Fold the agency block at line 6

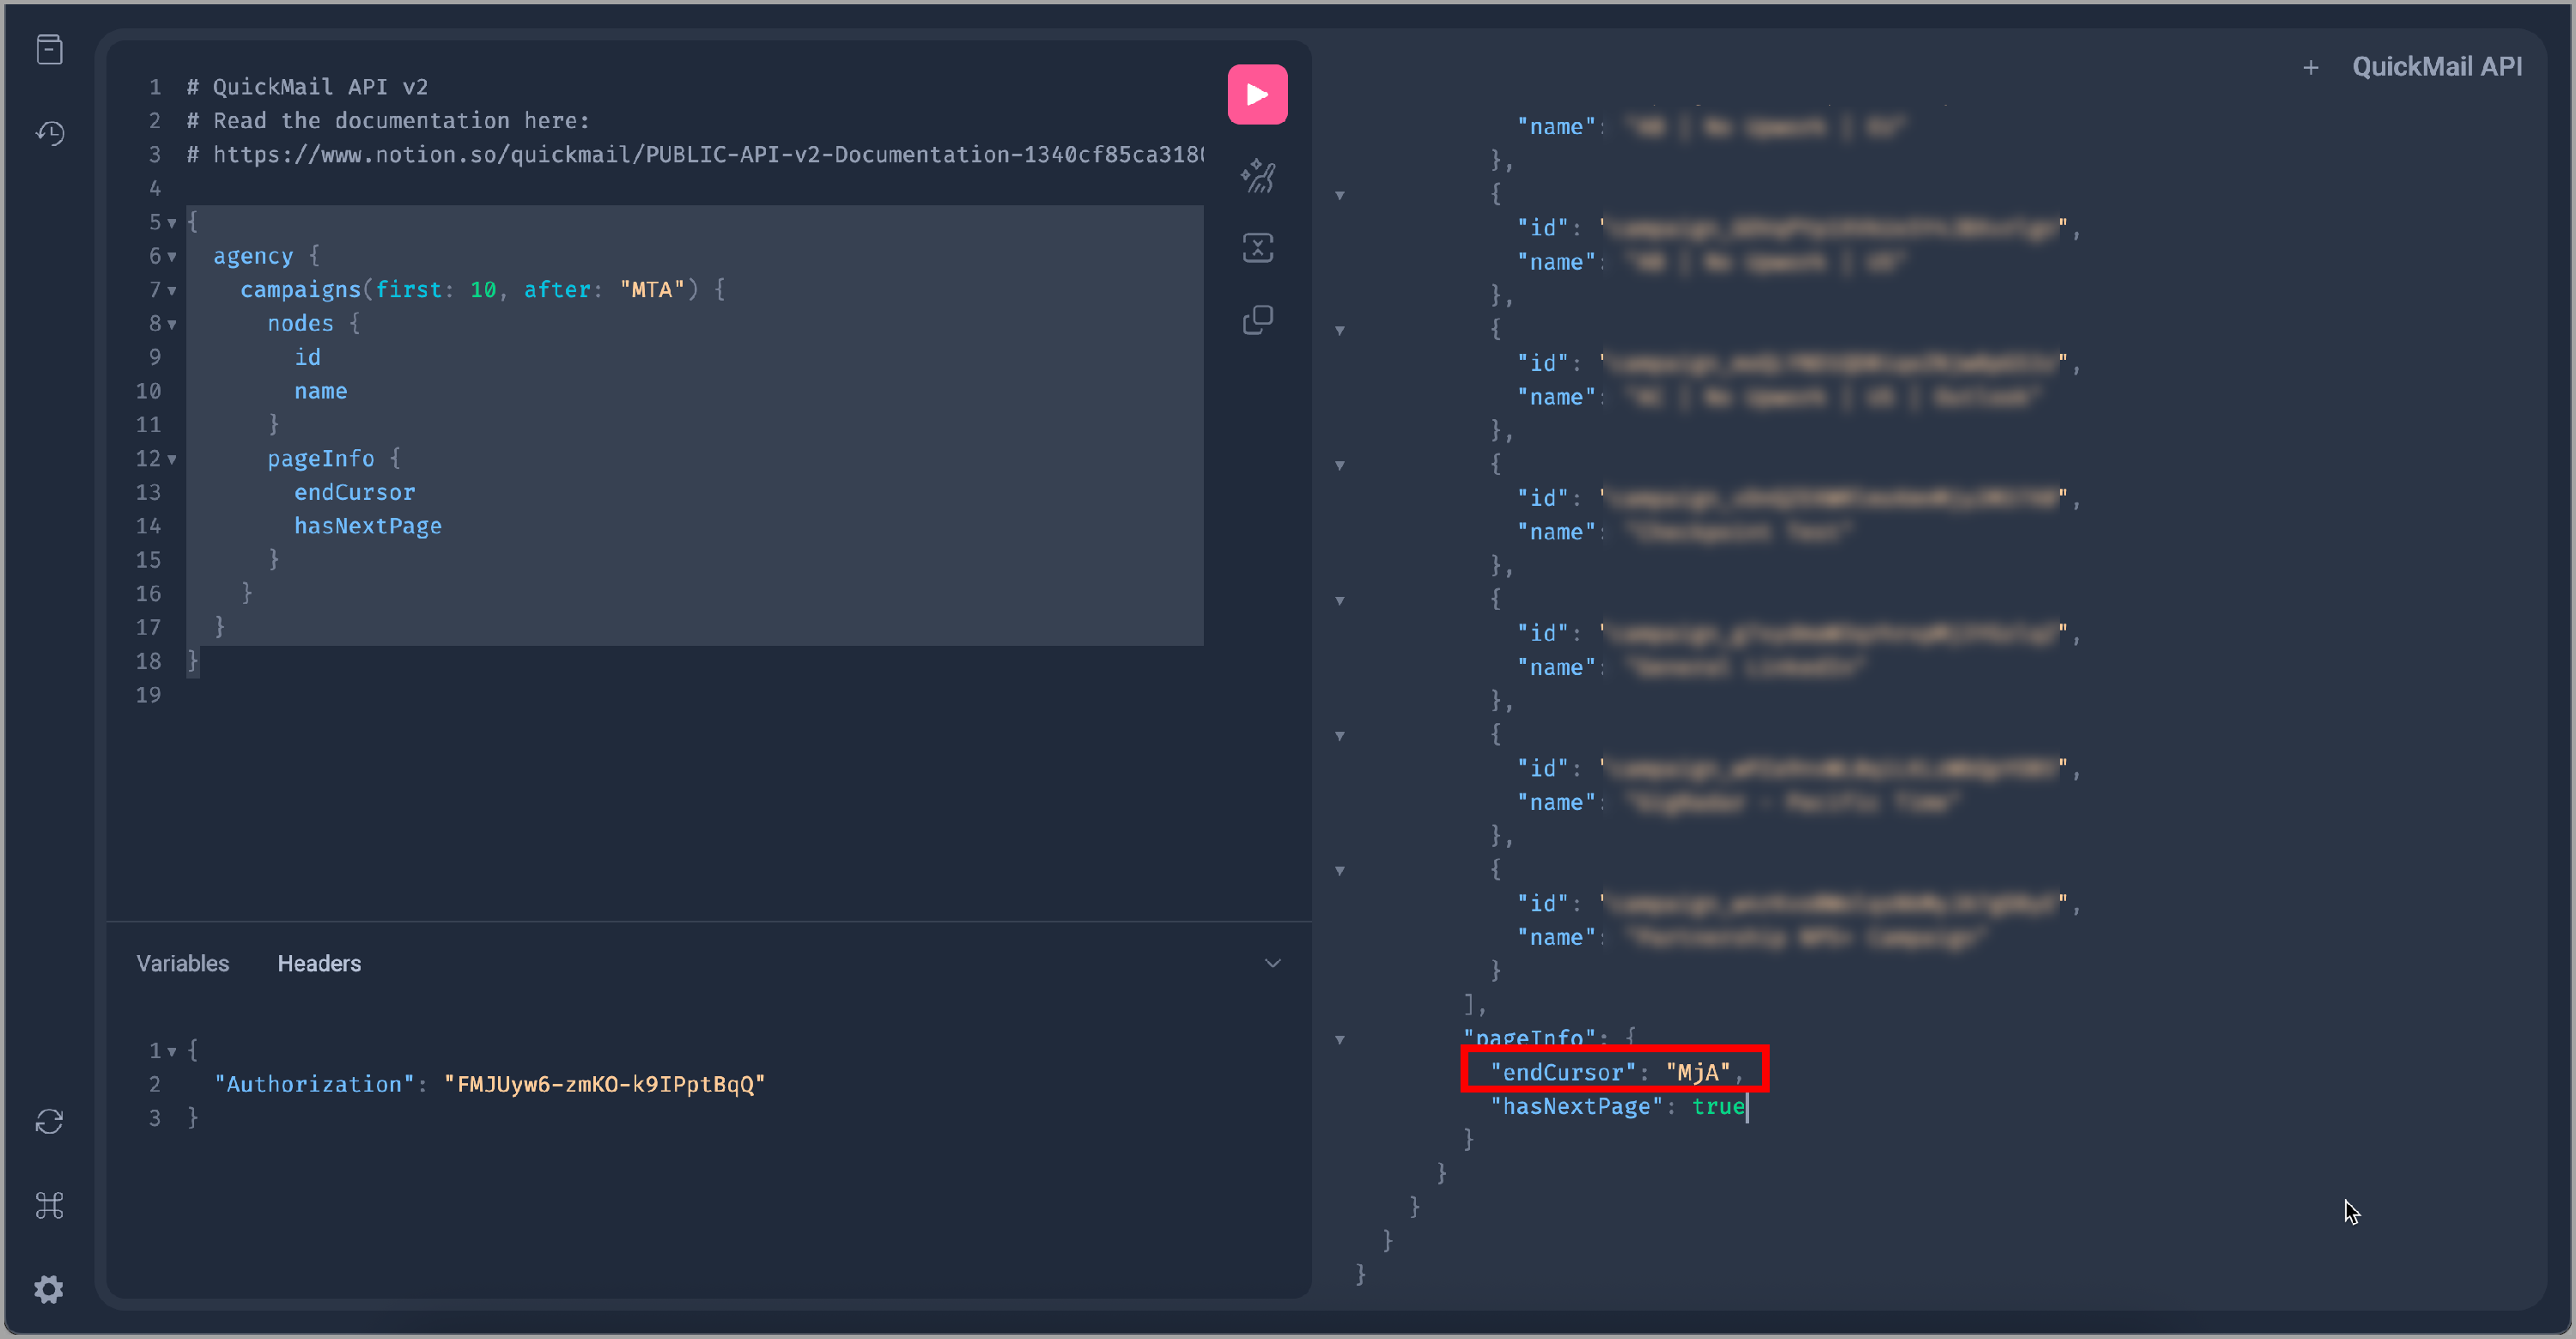[x=172, y=256]
